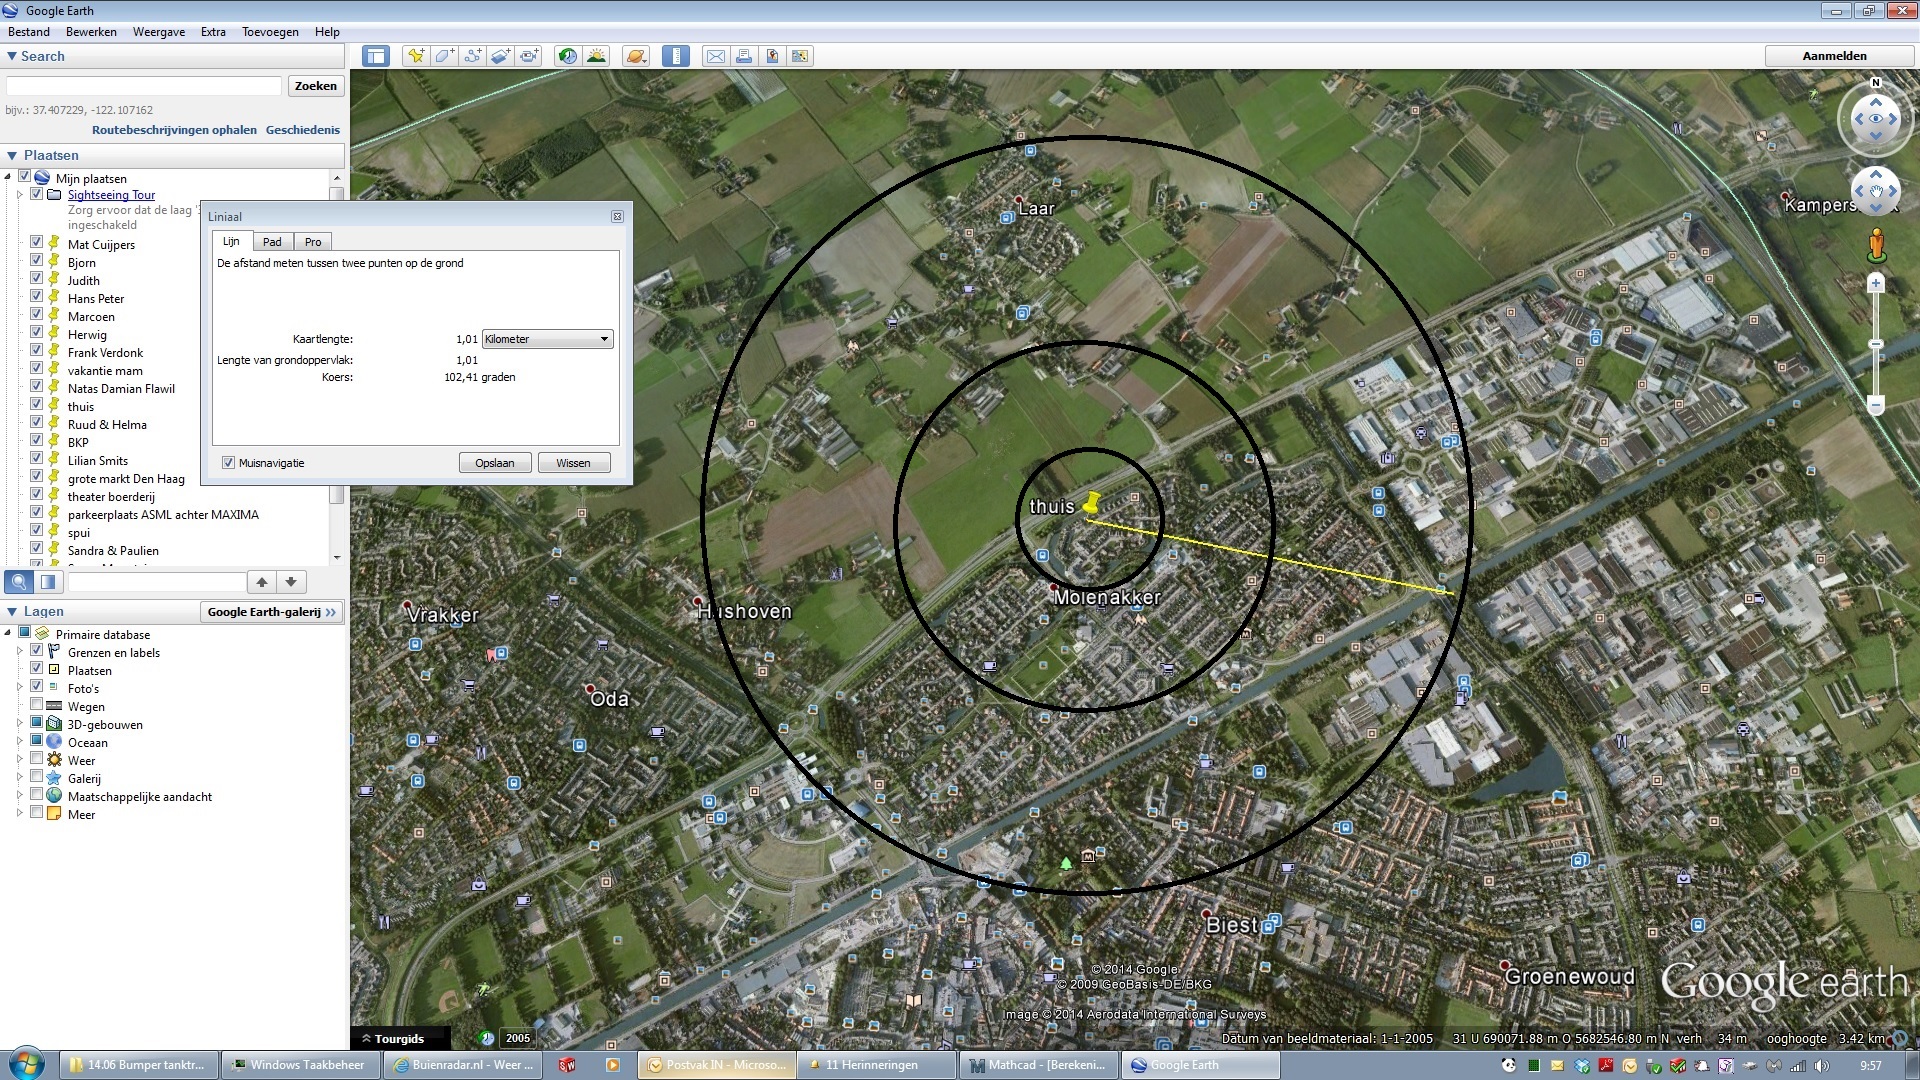Screen dimensions: 1920x1080
Task: Enable the Galerij layer checkbox
Action: pyautogui.click(x=37, y=777)
